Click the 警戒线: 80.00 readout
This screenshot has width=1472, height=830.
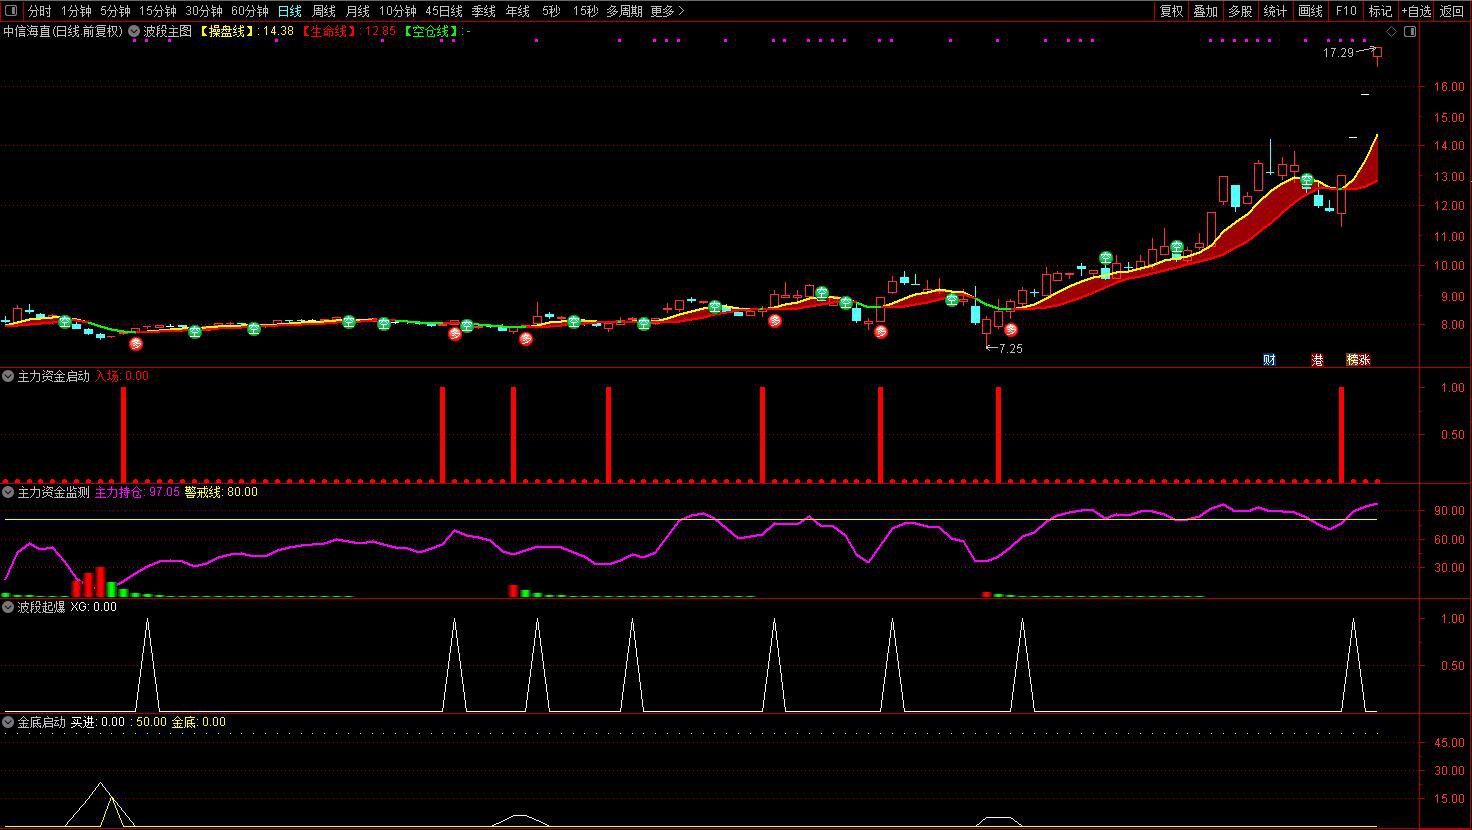(x=221, y=492)
